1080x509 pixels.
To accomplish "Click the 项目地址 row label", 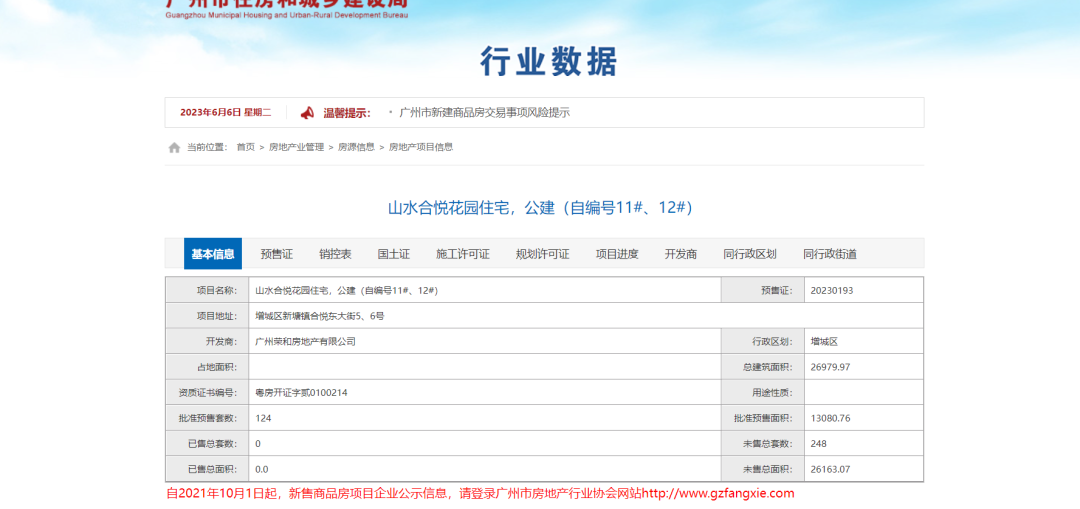I will pos(207,316).
